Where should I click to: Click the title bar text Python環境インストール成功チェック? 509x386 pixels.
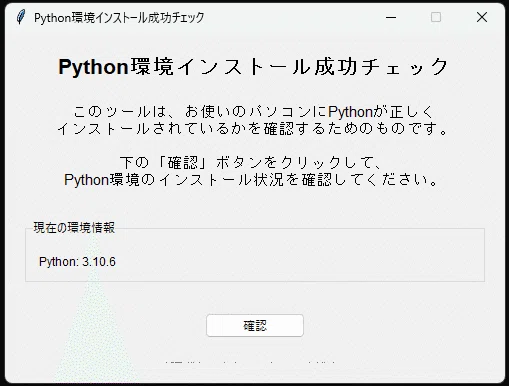pos(119,18)
